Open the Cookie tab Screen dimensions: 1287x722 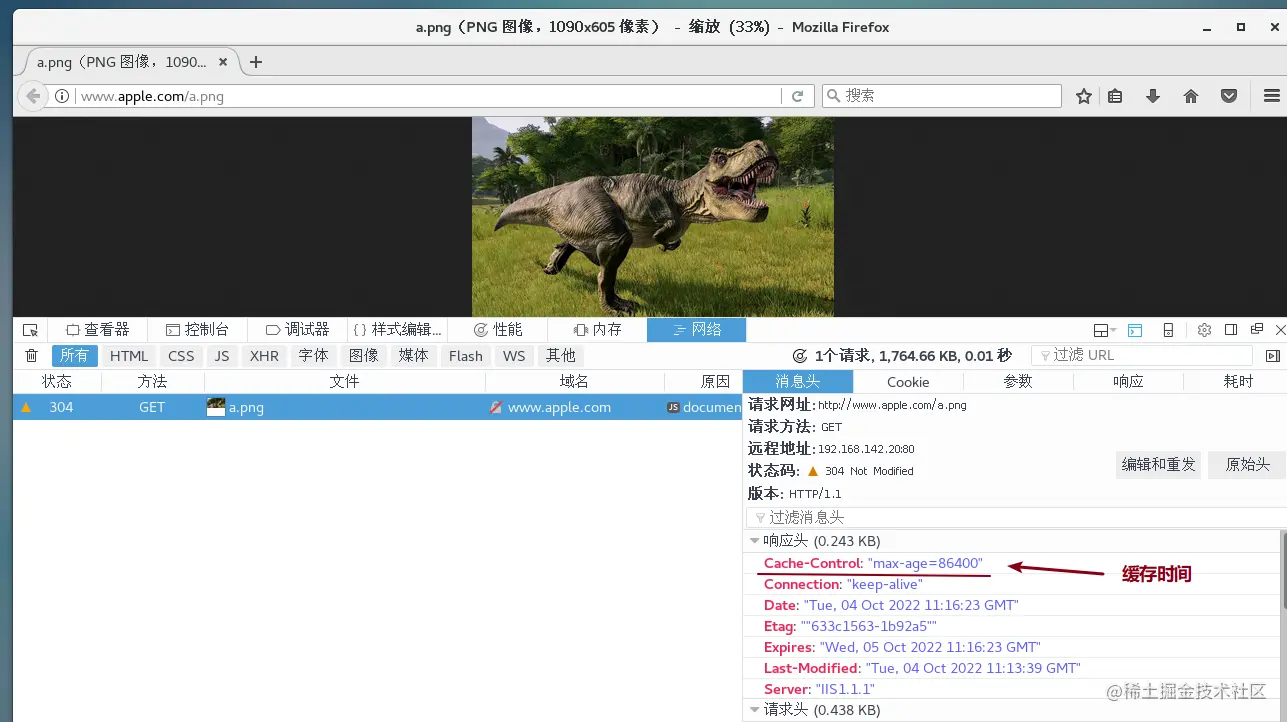point(907,381)
